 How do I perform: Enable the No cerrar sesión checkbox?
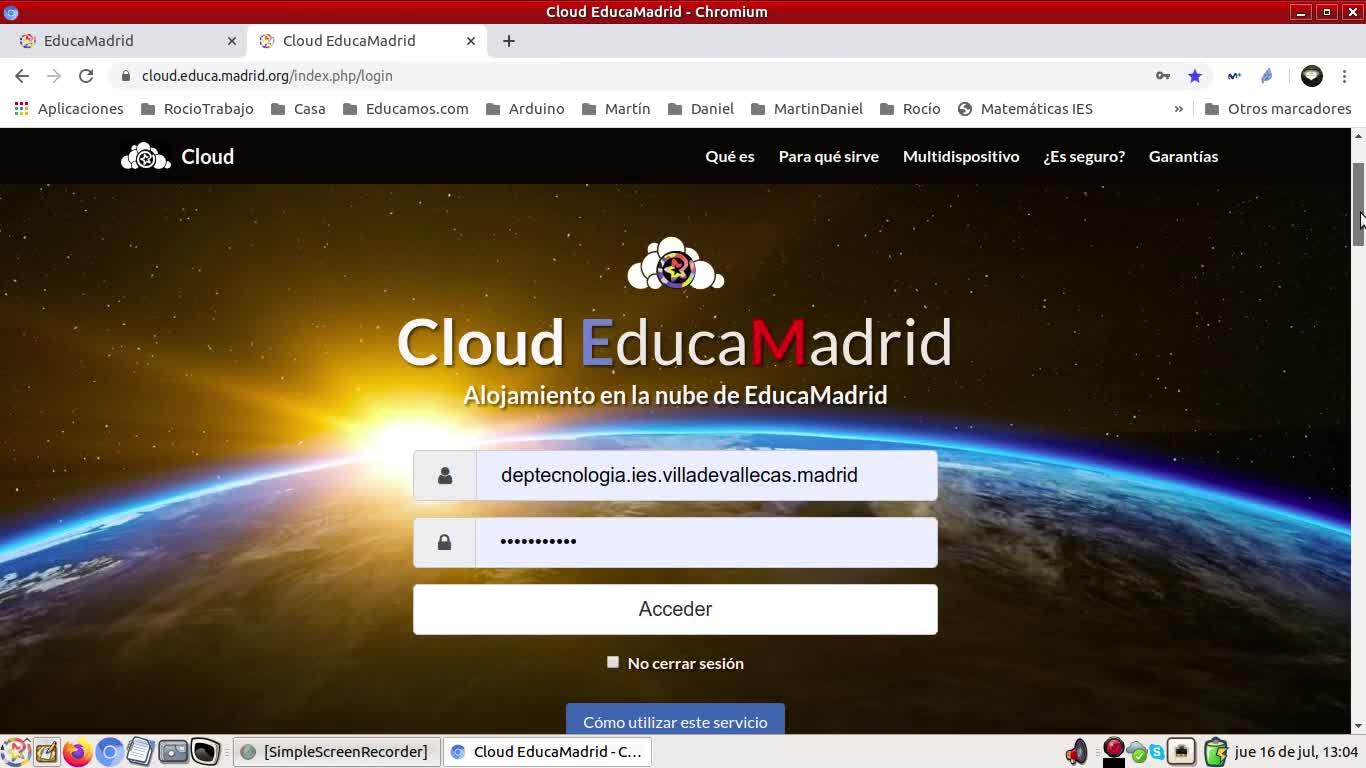[613, 662]
